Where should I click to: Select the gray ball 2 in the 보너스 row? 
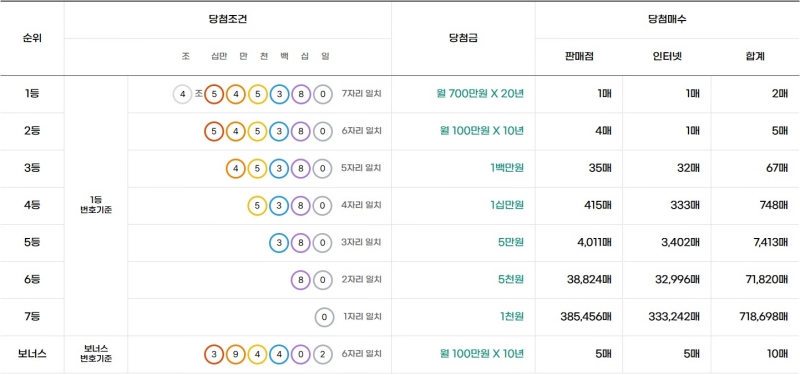[322, 354]
